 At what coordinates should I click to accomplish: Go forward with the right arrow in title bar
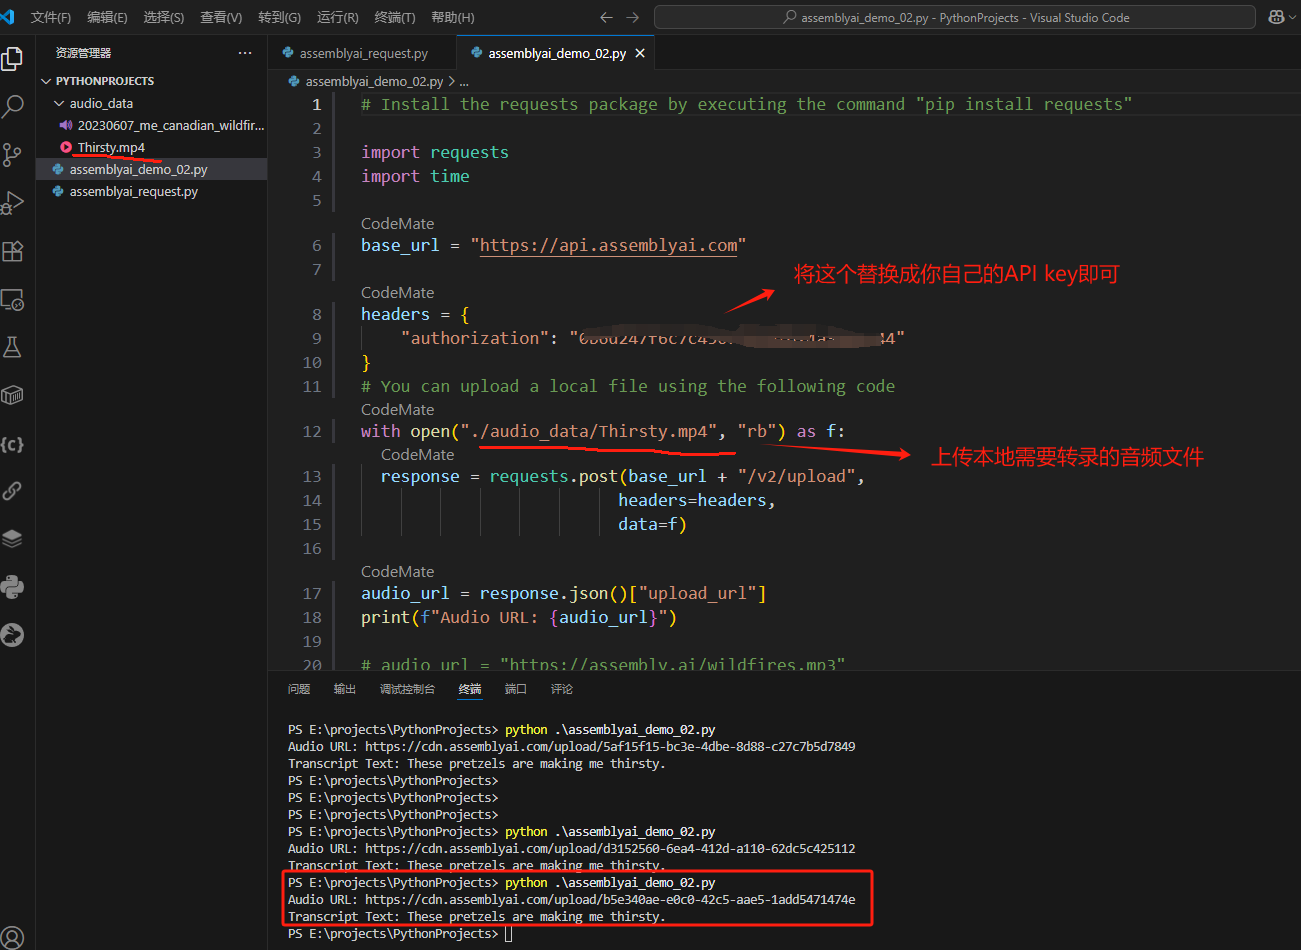coord(632,17)
